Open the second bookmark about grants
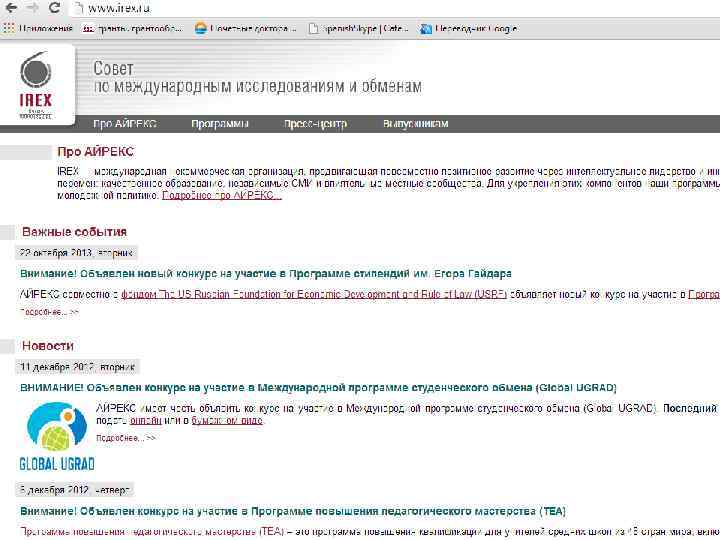 coord(133,28)
